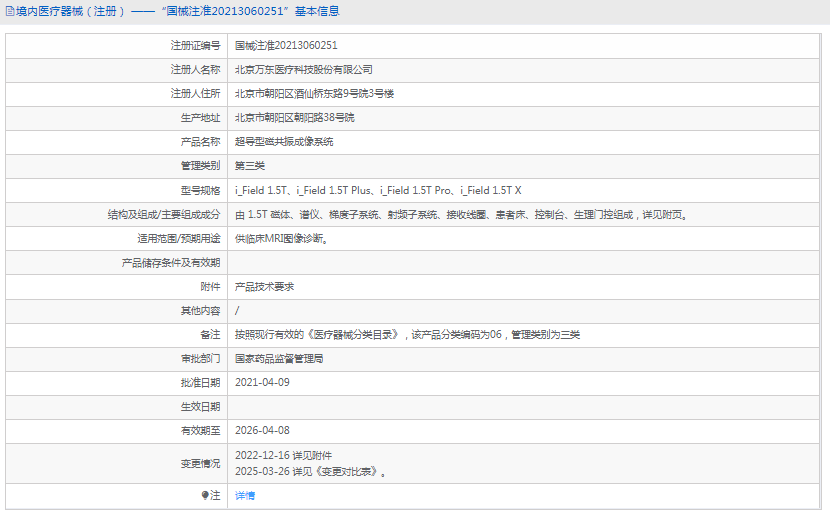Click the 管理类别 label
The width and height of the screenshot is (830, 514).
[200, 166]
